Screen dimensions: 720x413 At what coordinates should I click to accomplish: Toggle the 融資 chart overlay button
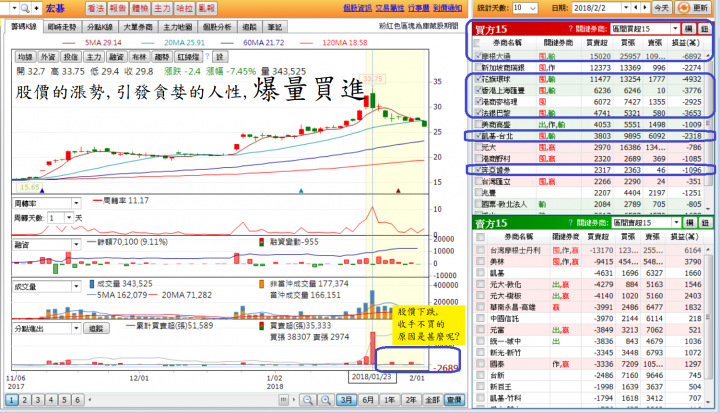116,57
